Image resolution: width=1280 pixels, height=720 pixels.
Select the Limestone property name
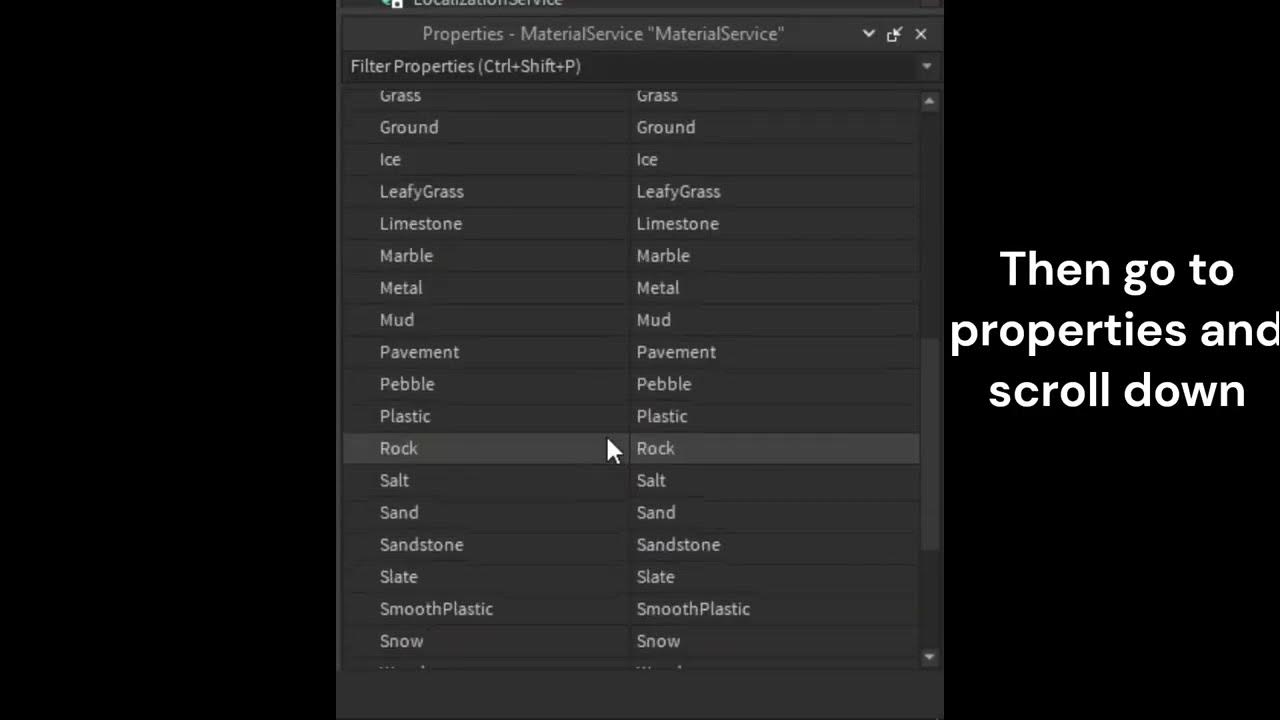pyautogui.click(x=421, y=223)
